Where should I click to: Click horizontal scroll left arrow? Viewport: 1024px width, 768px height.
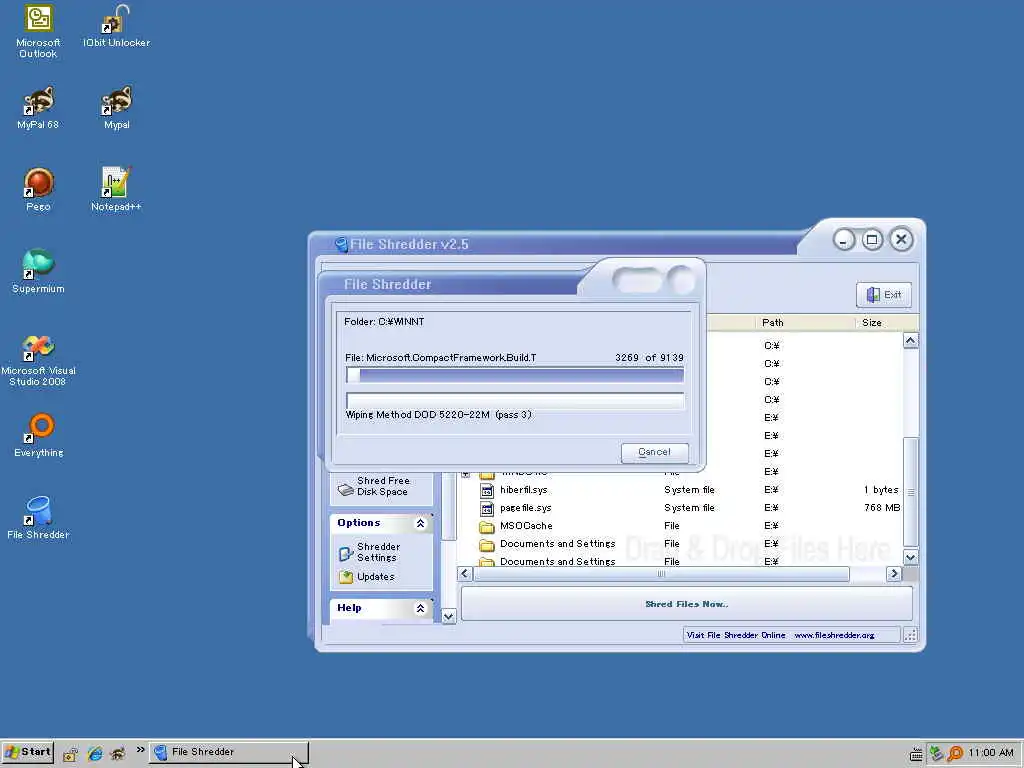[x=465, y=574]
